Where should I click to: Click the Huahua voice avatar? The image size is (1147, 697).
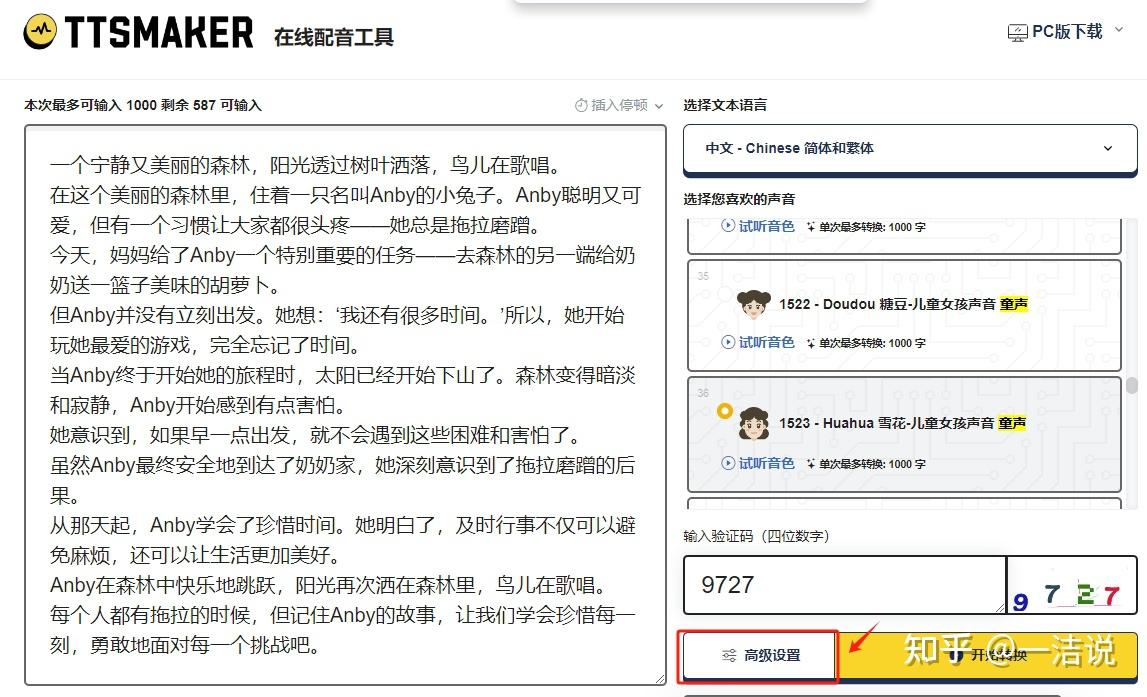(x=752, y=424)
